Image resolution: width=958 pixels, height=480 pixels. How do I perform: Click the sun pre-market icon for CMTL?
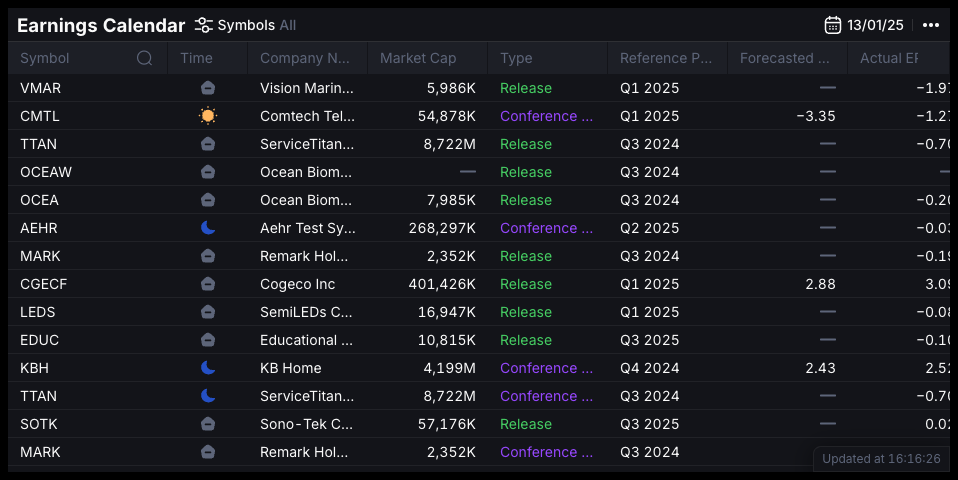pos(208,116)
